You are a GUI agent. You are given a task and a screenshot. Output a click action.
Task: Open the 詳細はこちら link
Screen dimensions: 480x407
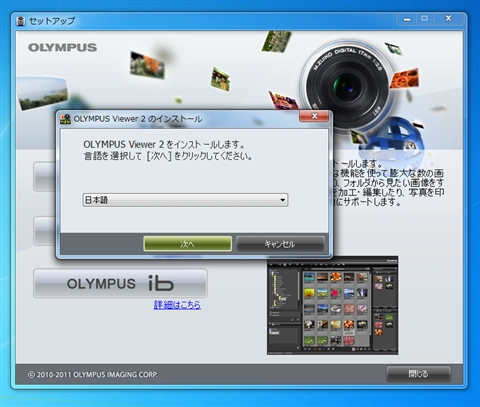177,305
